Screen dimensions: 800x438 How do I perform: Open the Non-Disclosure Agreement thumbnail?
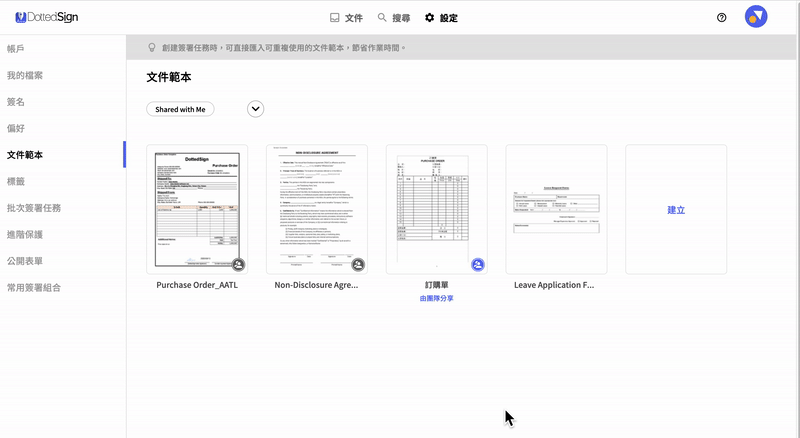pyautogui.click(x=317, y=209)
